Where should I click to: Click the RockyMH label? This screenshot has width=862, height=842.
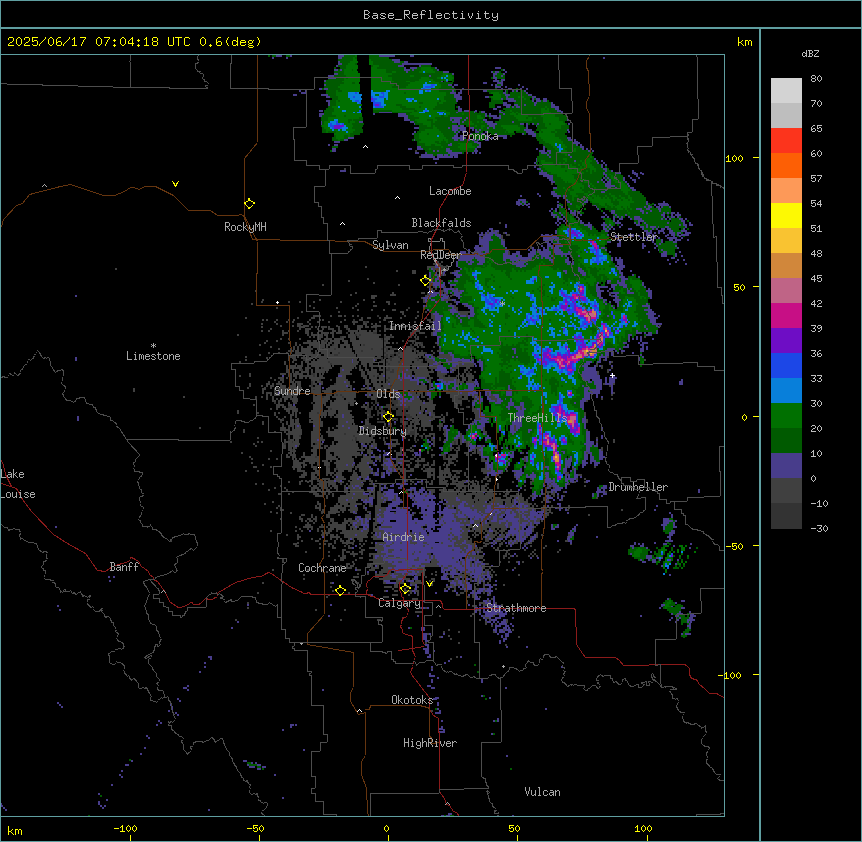tap(245, 227)
